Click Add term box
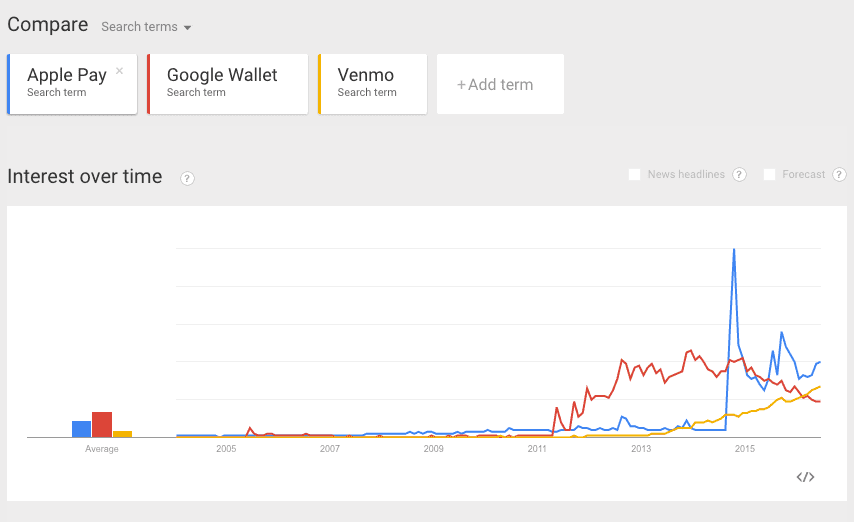 click(500, 84)
